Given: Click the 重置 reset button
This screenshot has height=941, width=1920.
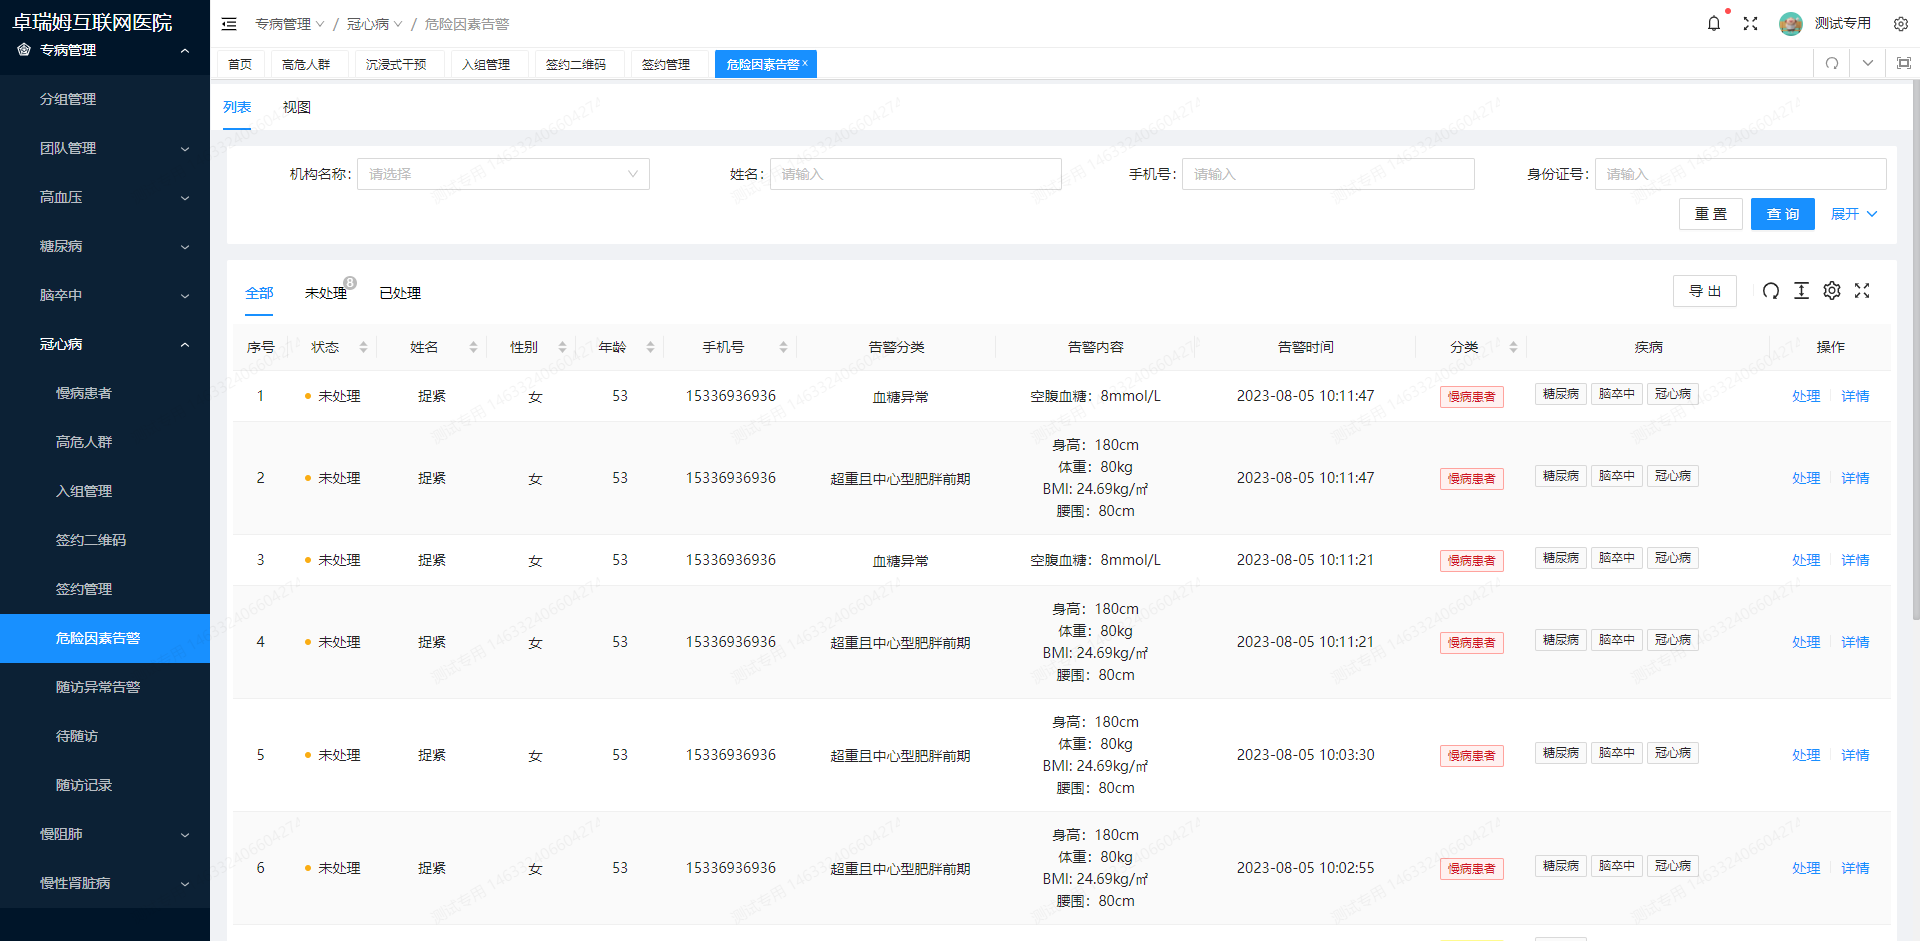Looking at the screenshot, I should pos(1710,214).
